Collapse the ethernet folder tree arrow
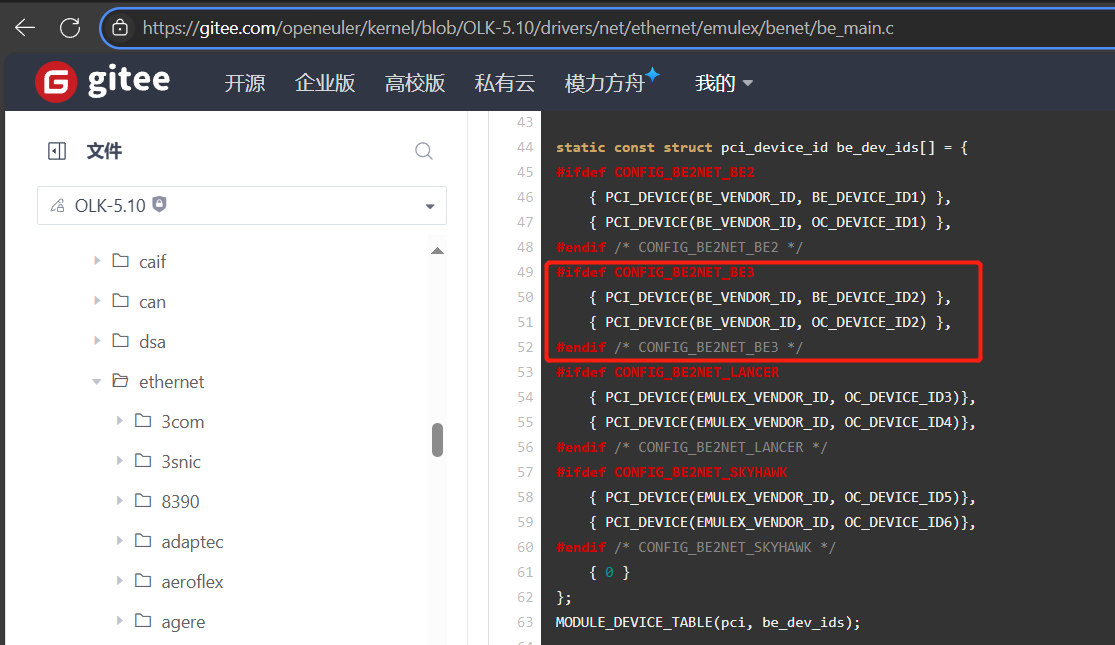 [x=97, y=381]
